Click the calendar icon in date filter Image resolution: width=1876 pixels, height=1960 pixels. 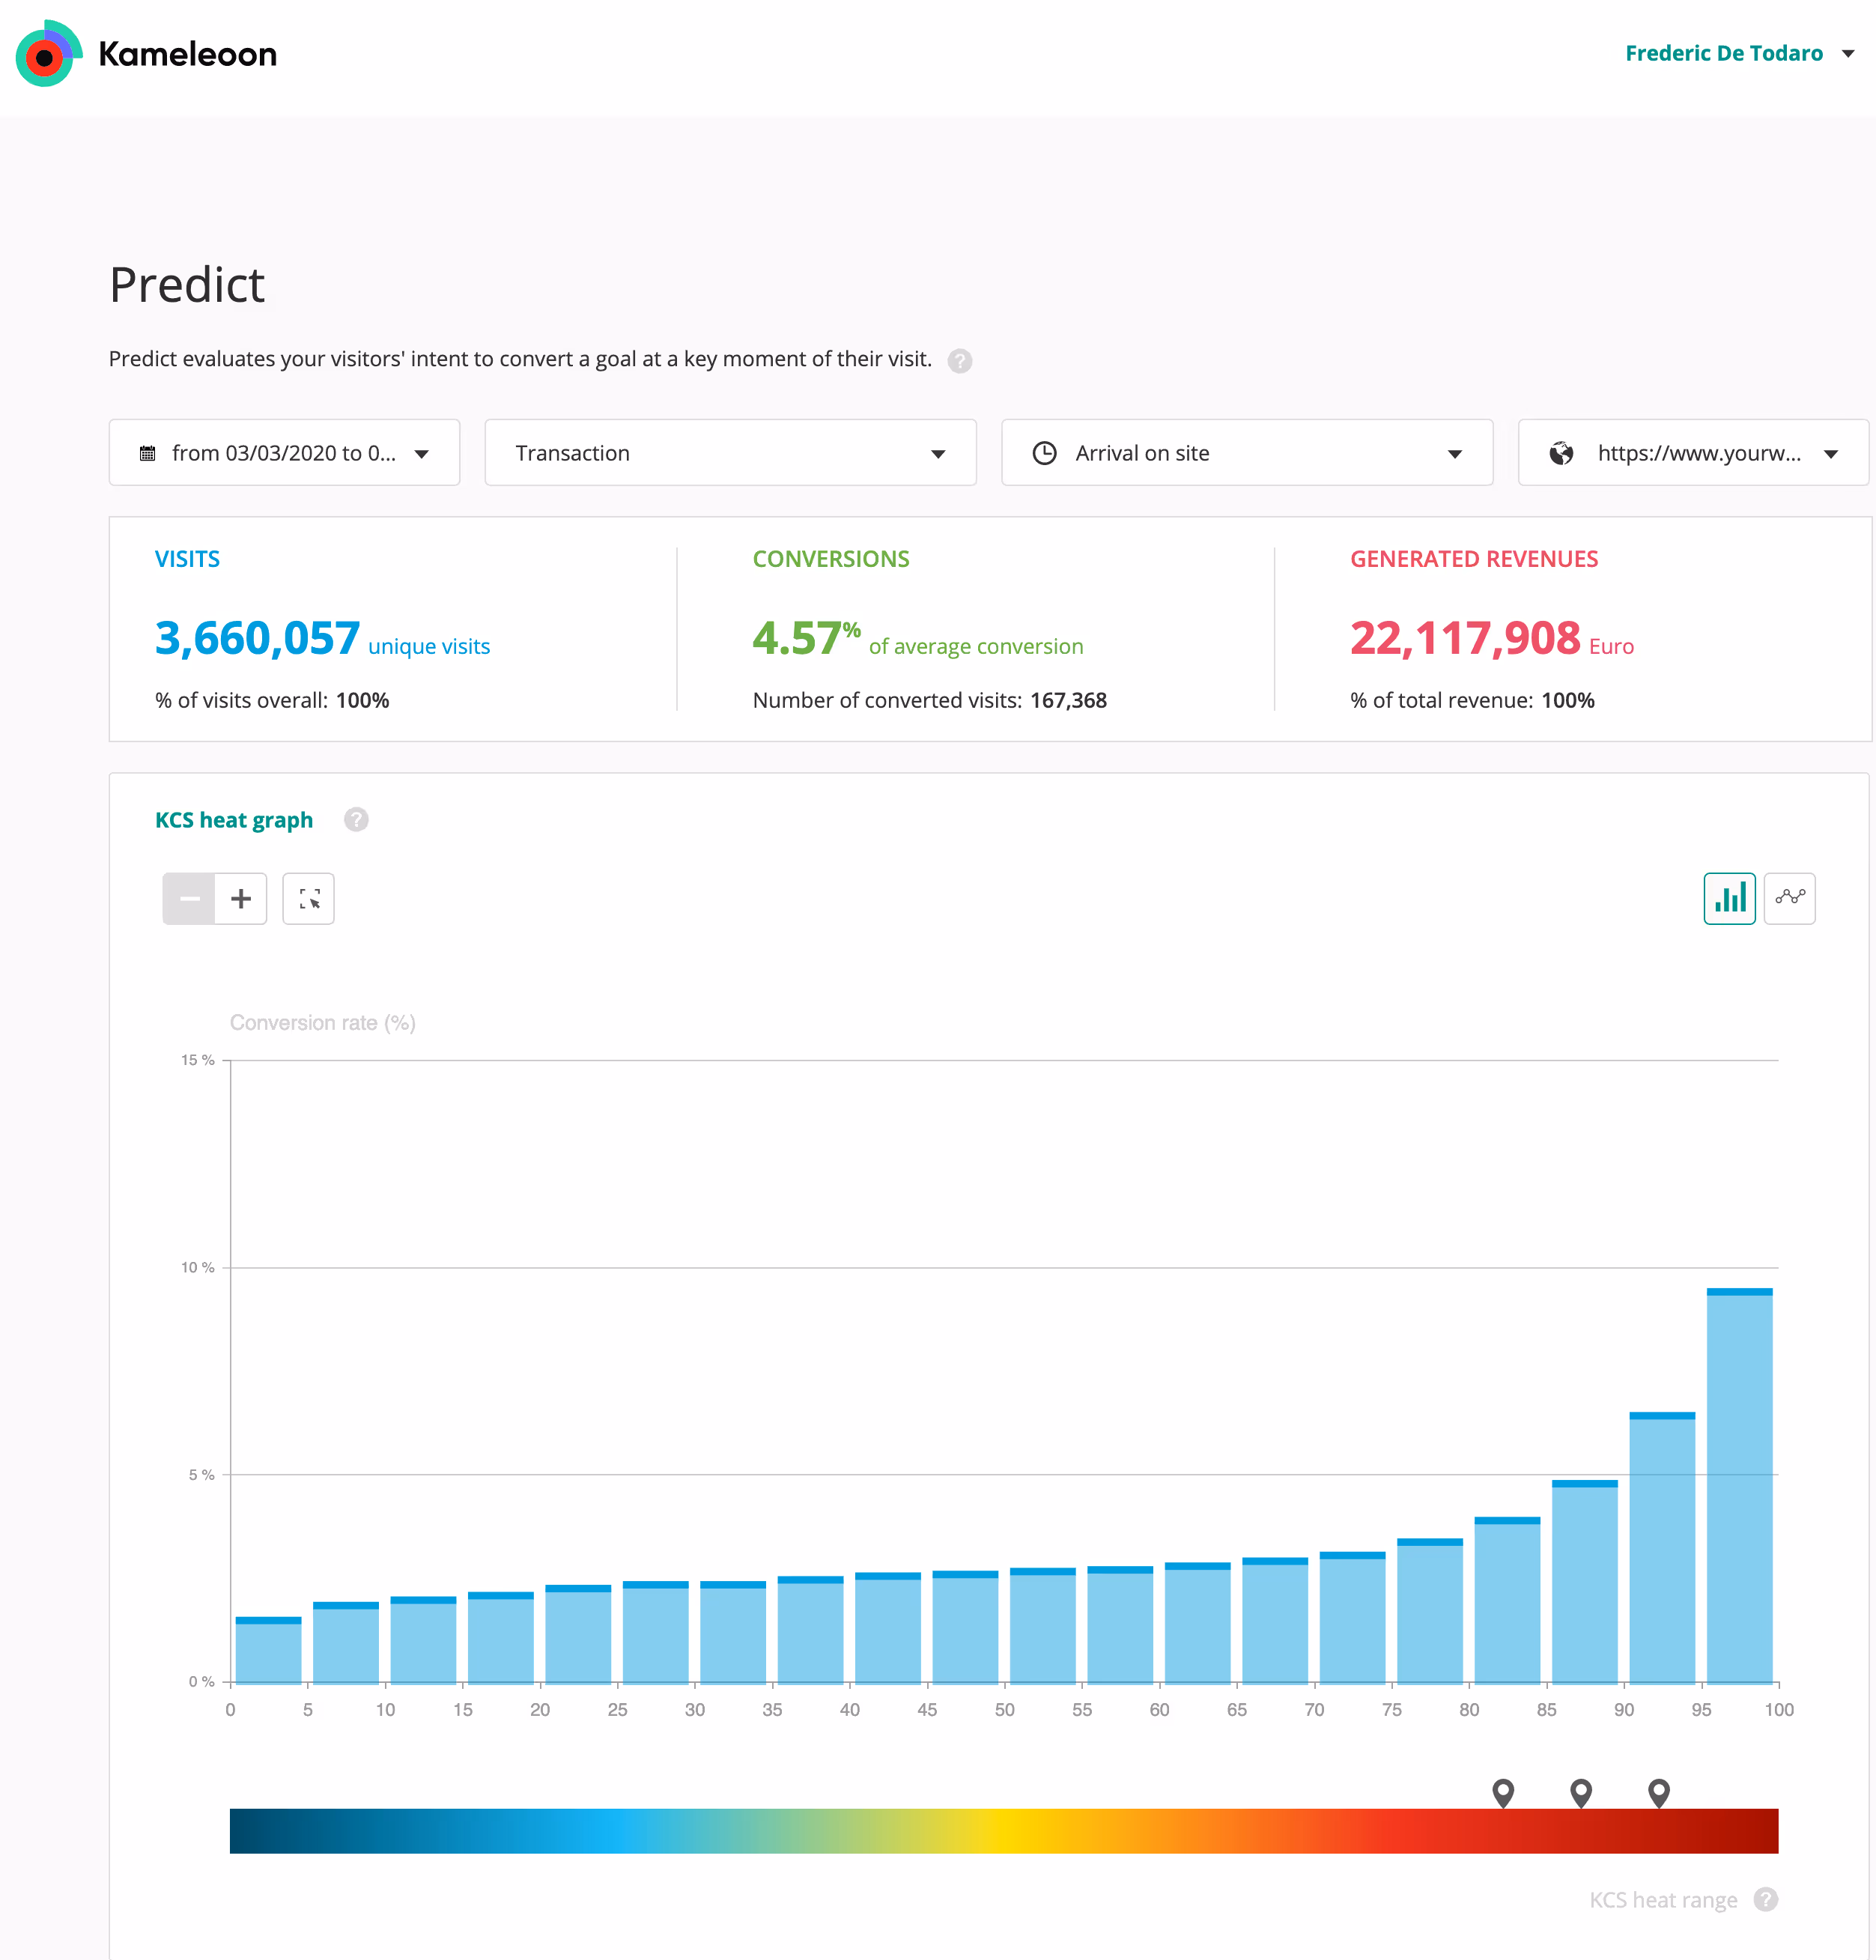148,452
